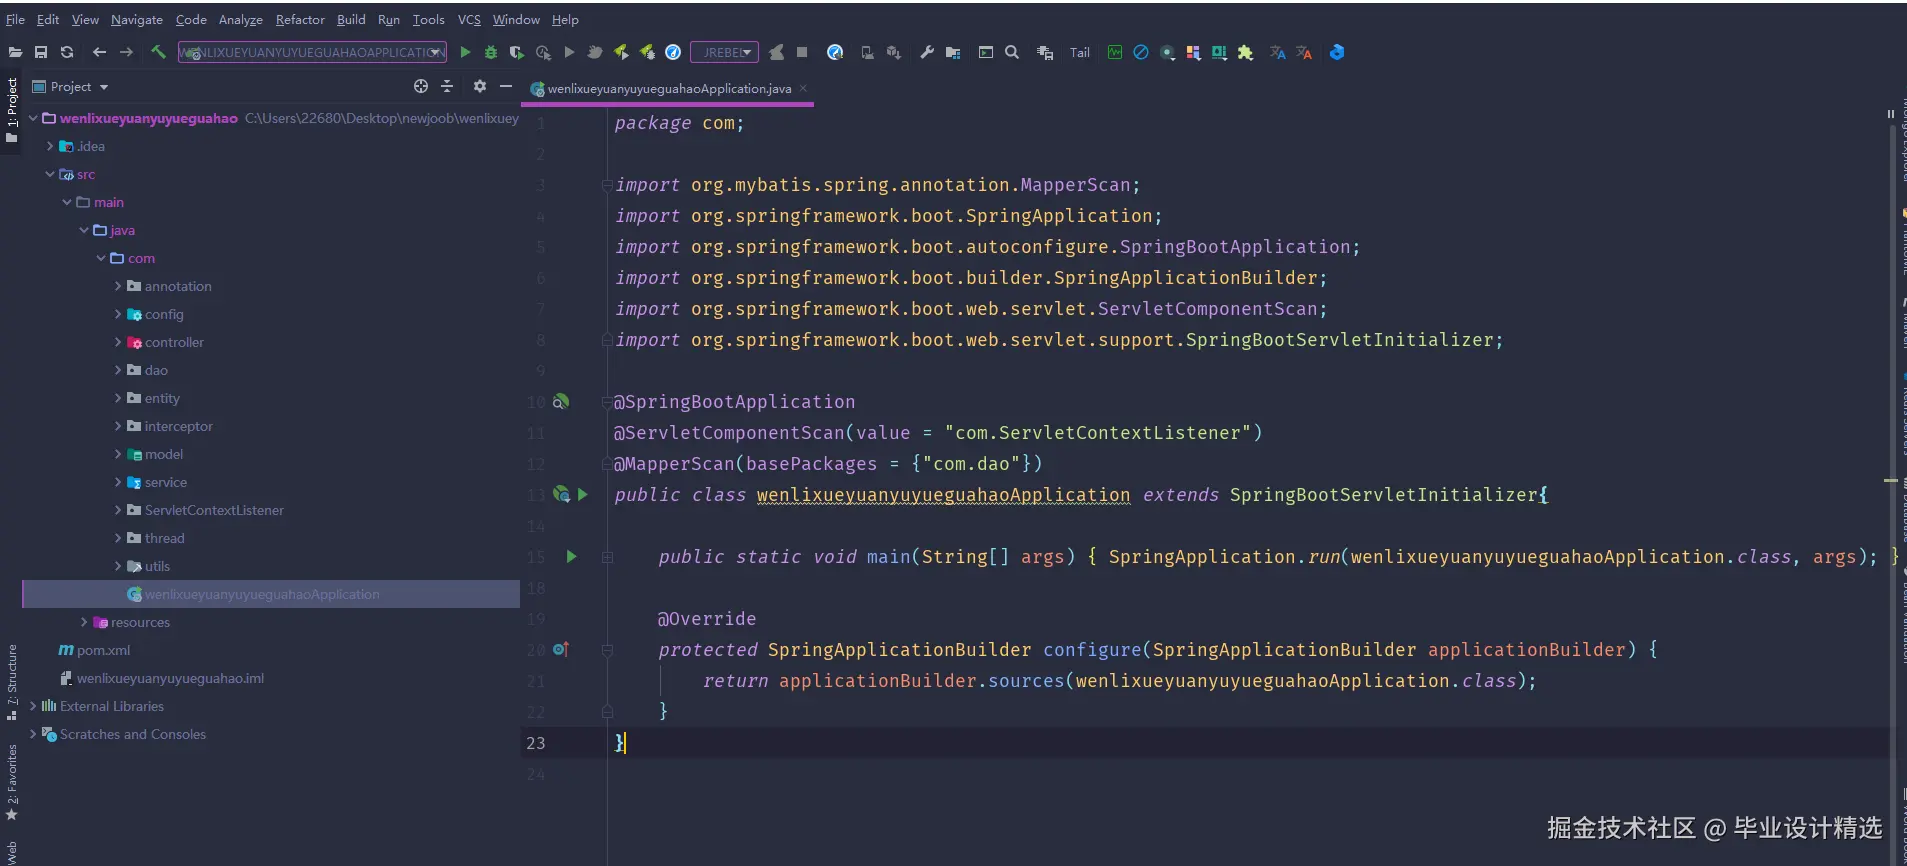Screen dimensions: 1907x866
Task: Click the Save All floppy disk icon
Action: (x=41, y=52)
